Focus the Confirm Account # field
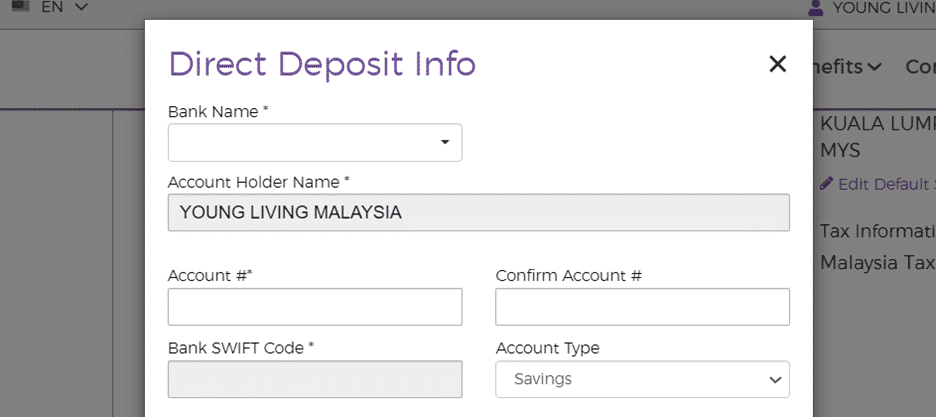This screenshot has height=417, width=936. point(642,307)
